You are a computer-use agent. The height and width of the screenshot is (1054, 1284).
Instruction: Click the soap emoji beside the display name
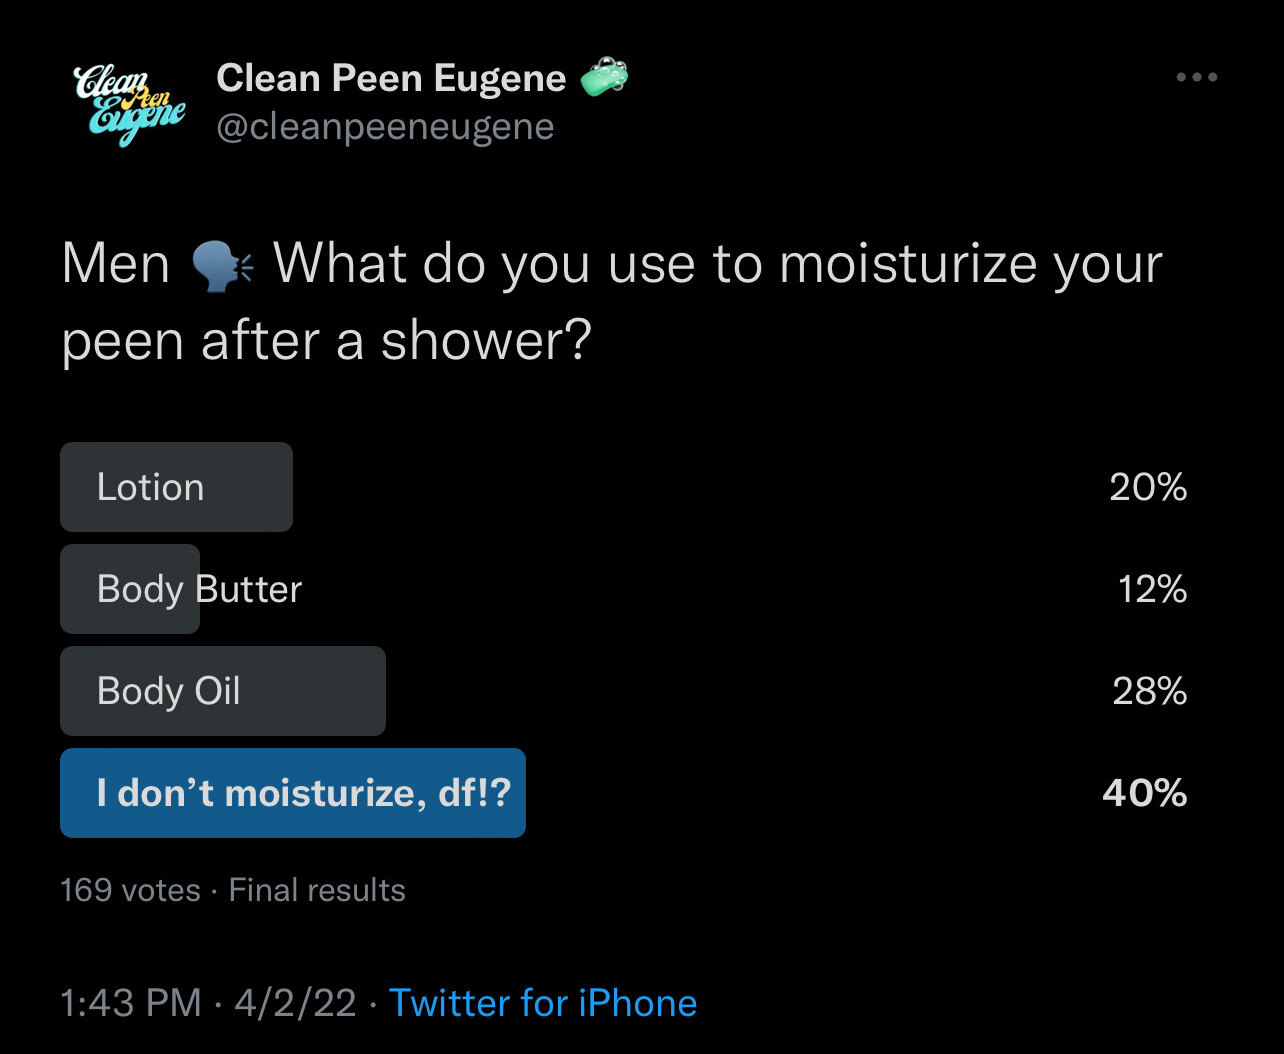(604, 78)
